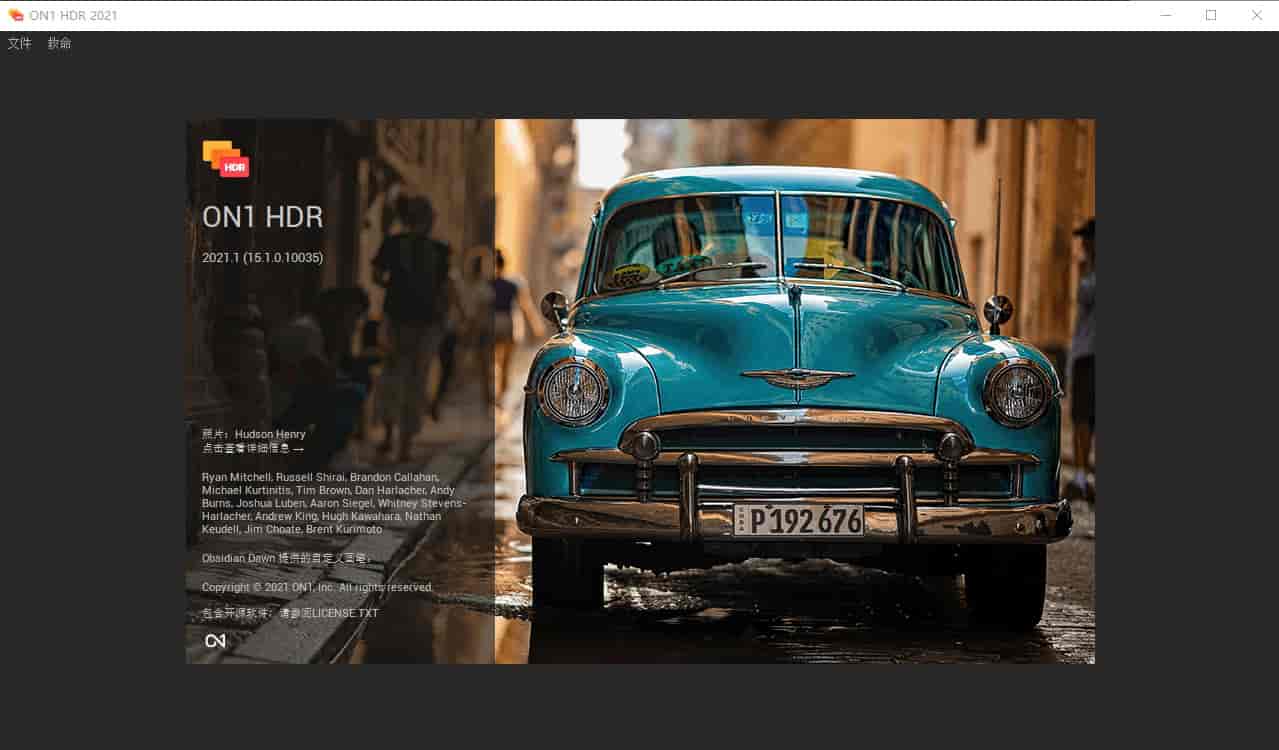Close the ON1 HDR 2021 window
This screenshot has width=1279, height=750.
pos(1257,15)
